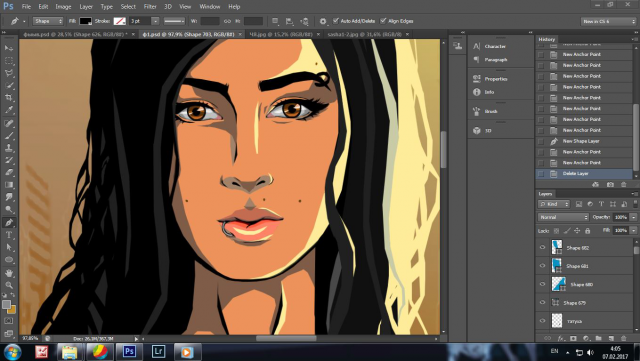Viewport: 640px width, 361px height.
Task: Select the Clone Stamp tool
Action: pyautogui.click(x=9, y=147)
